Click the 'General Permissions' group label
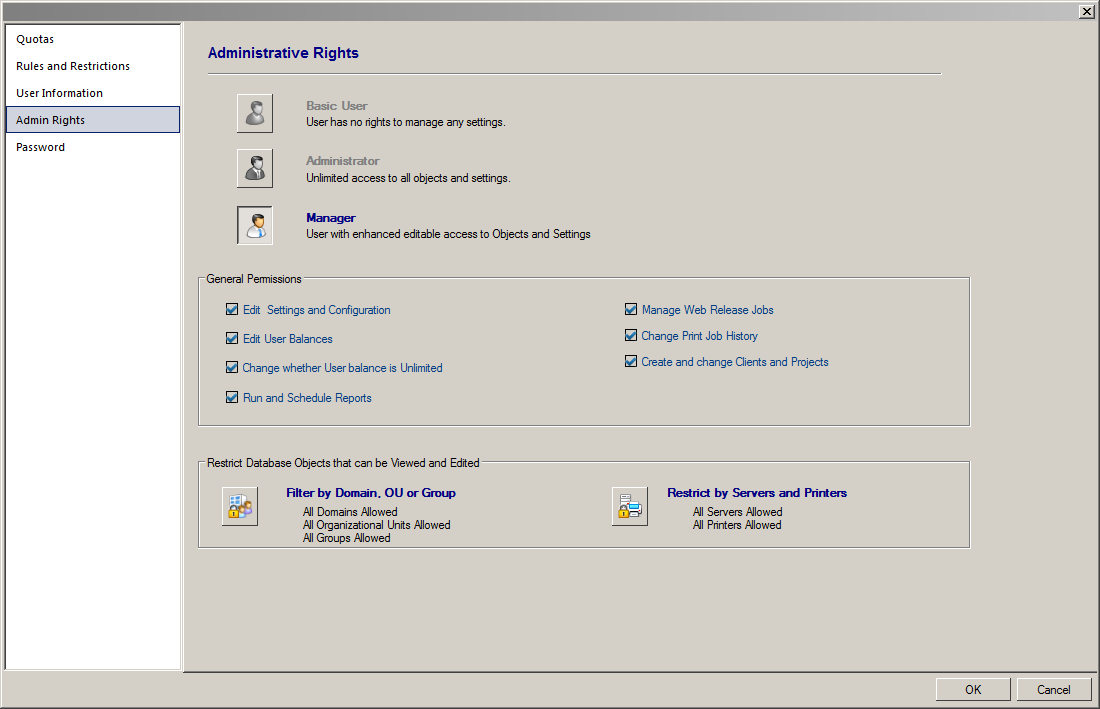 click(254, 279)
